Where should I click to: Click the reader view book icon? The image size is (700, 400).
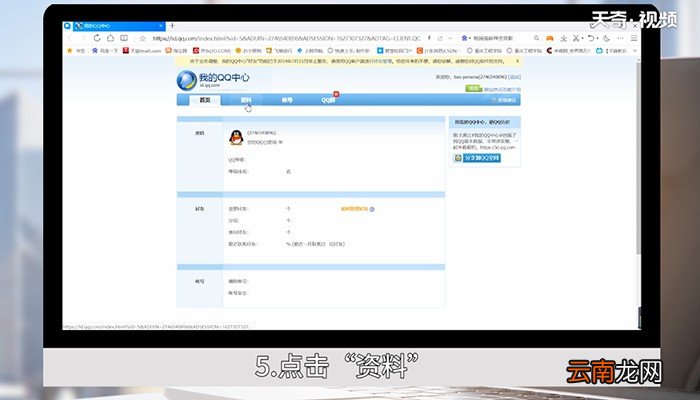[124, 38]
